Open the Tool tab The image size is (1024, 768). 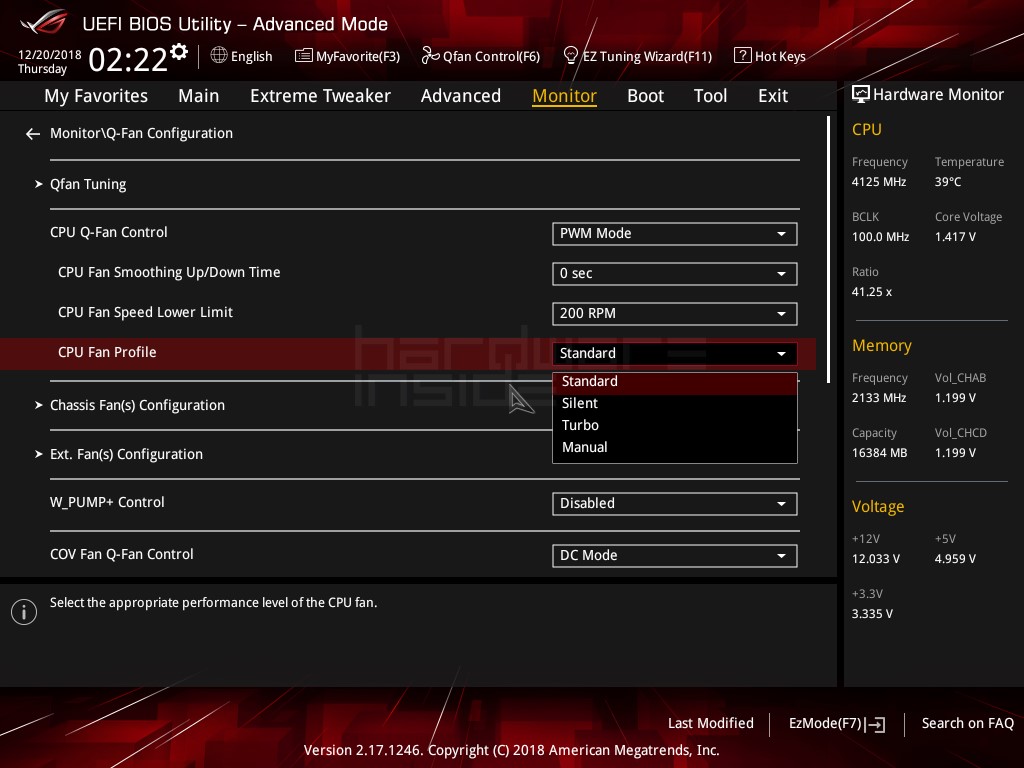[x=710, y=96]
